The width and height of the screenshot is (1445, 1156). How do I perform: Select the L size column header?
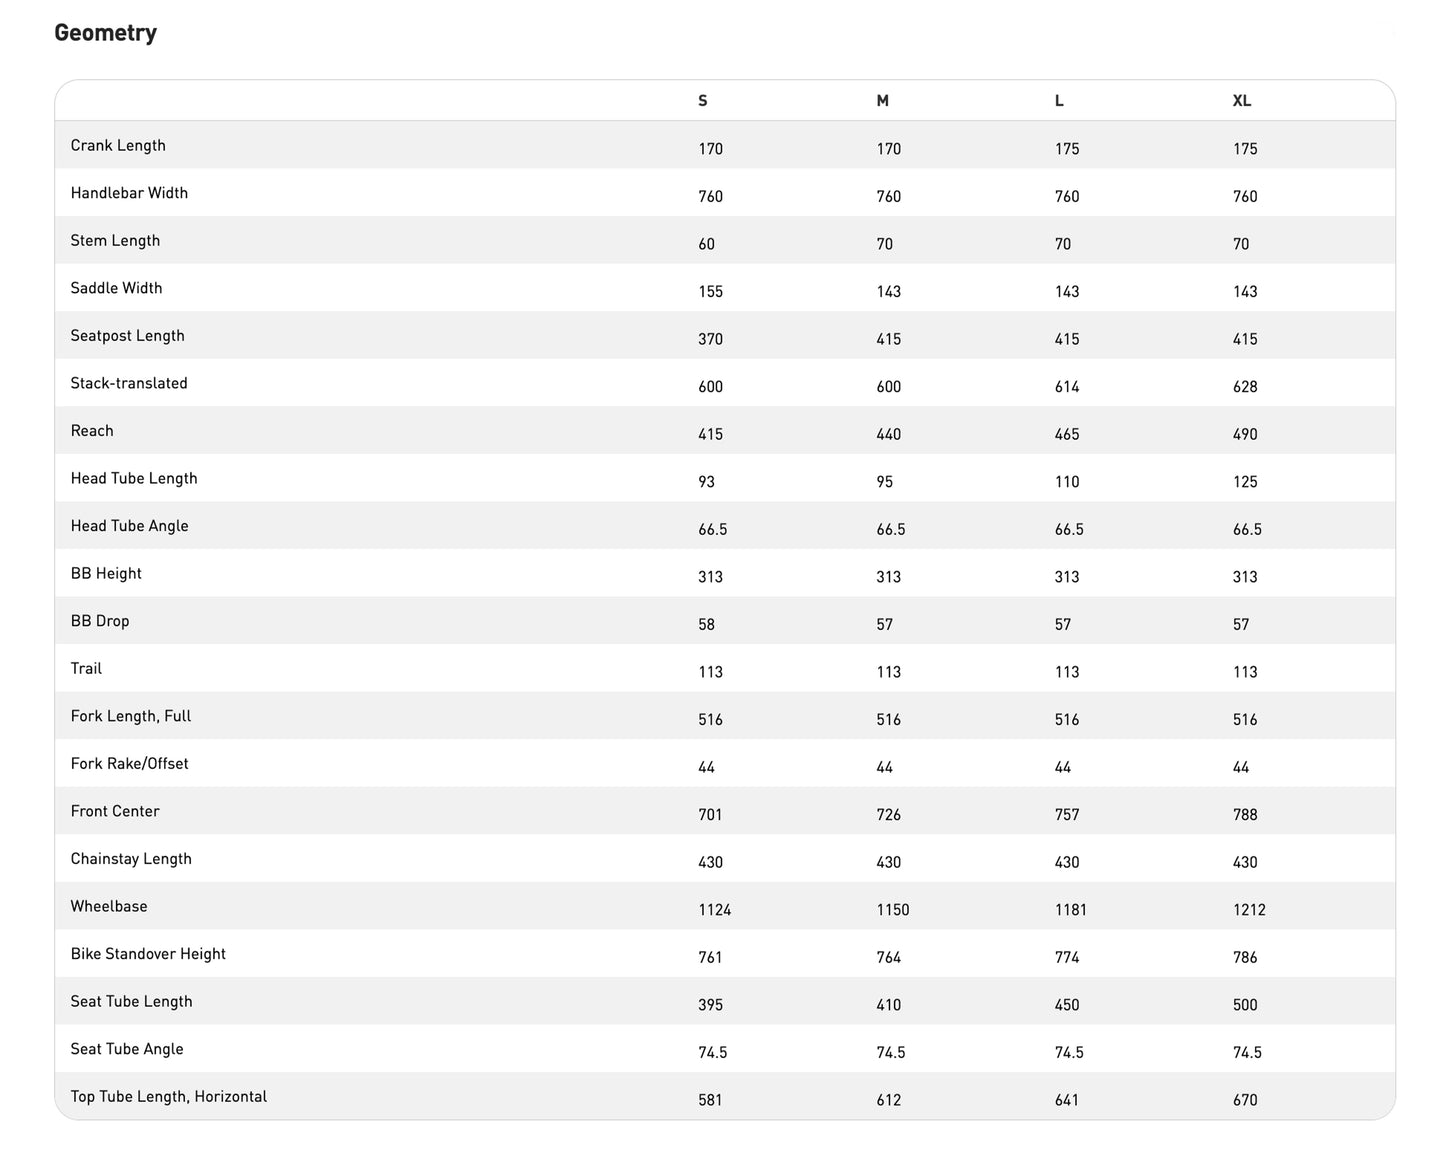tap(1059, 101)
